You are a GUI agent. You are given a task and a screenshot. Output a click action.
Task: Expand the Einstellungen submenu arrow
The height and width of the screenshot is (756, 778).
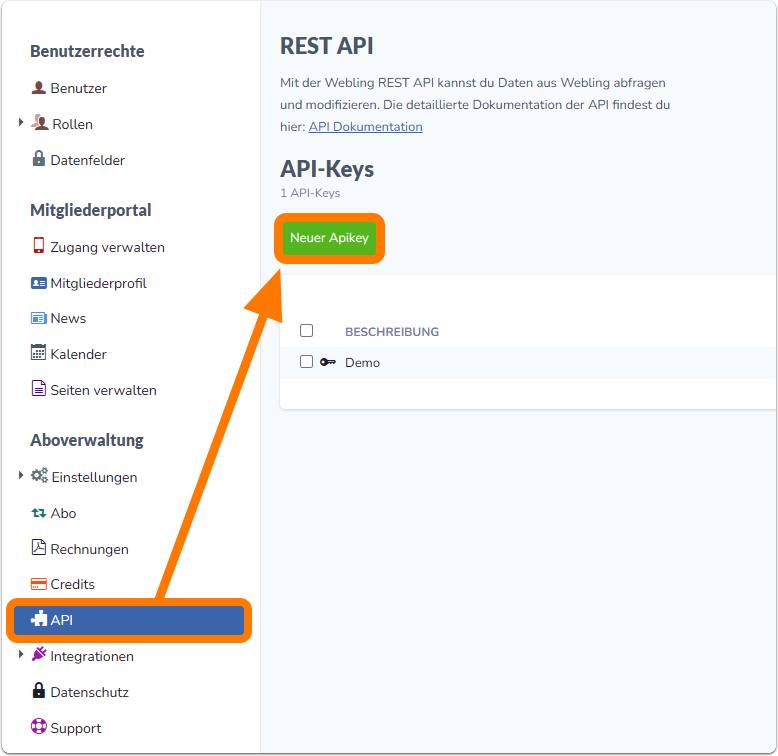[x=21, y=475]
